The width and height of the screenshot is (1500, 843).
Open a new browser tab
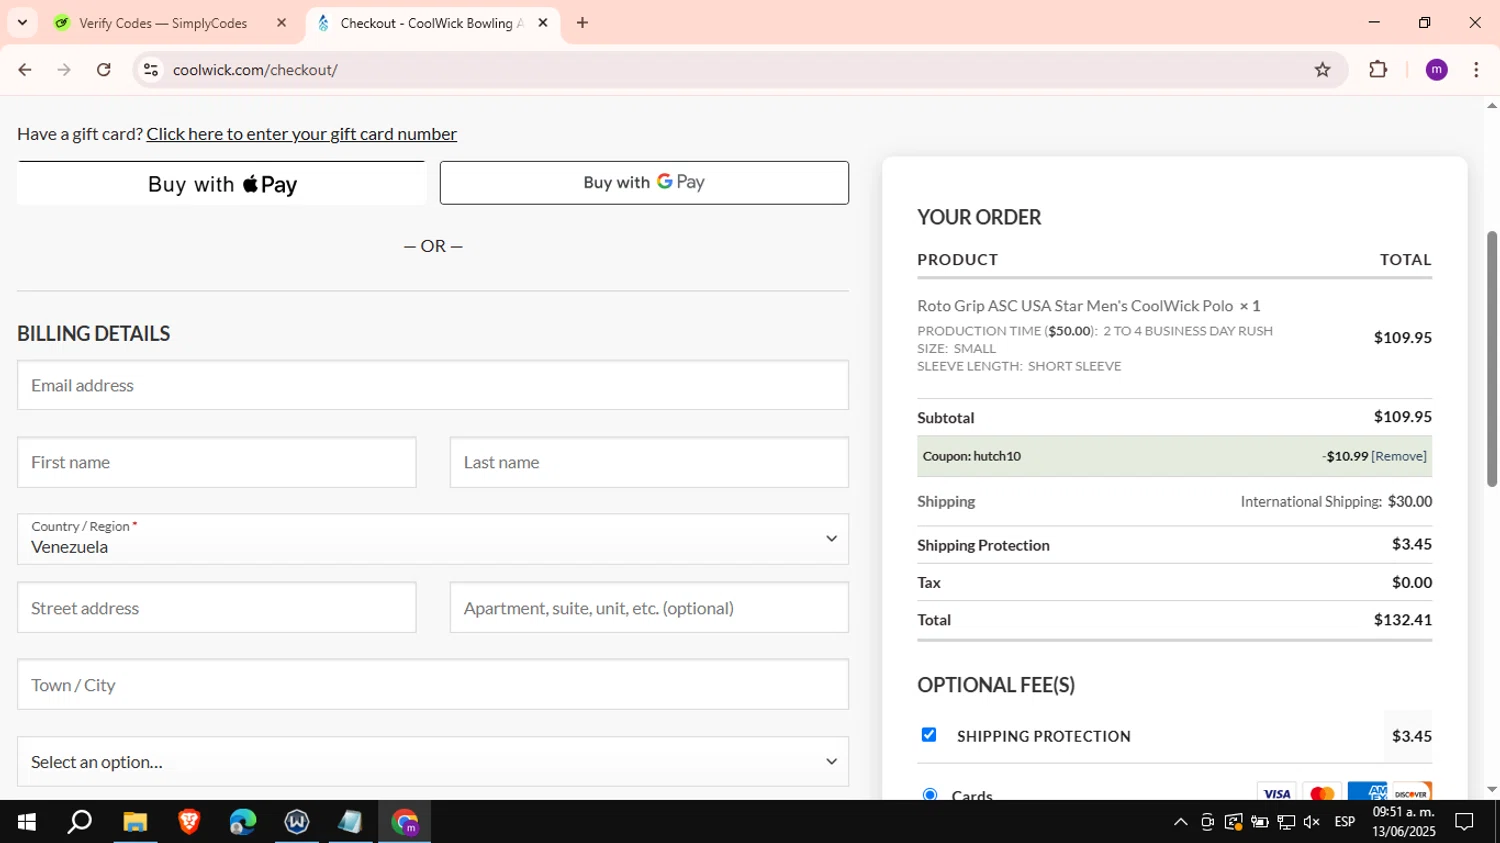pos(582,23)
